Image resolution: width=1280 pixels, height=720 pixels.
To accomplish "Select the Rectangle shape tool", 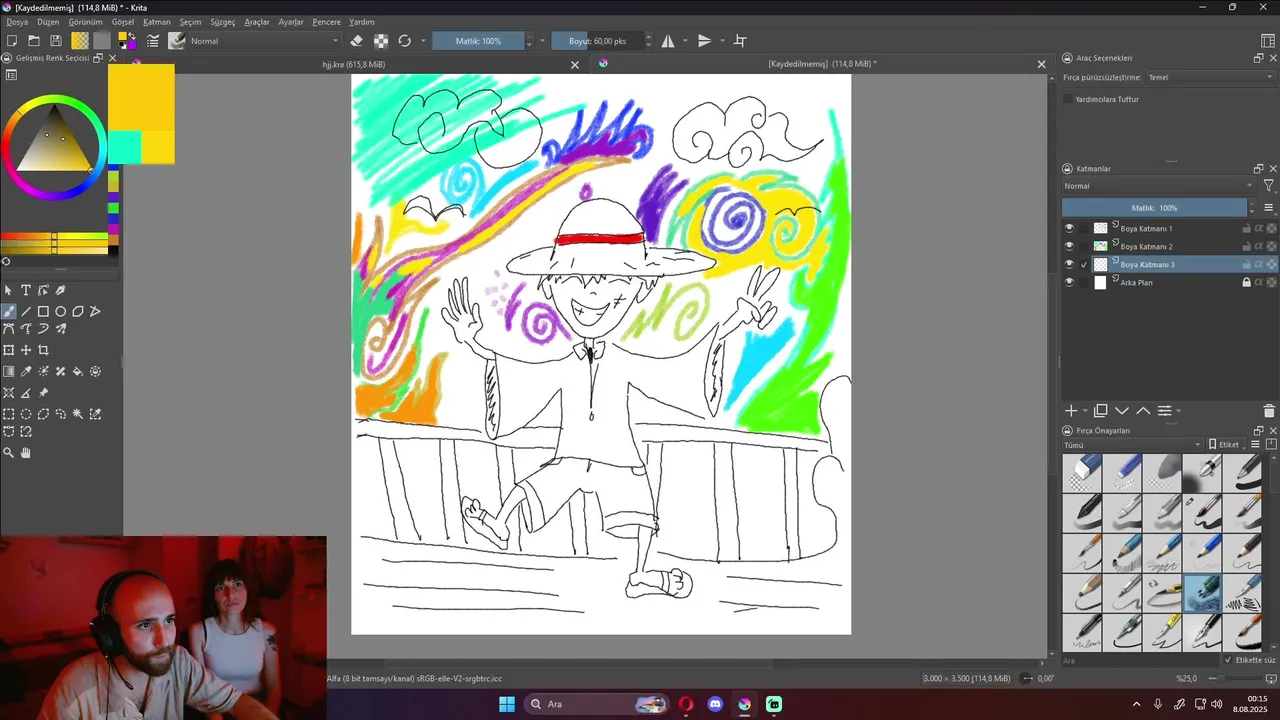I will [43, 311].
